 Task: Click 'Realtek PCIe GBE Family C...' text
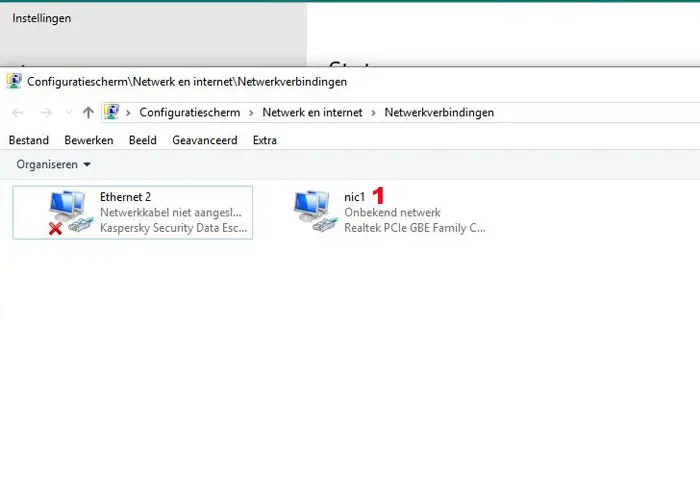[x=415, y=228]
